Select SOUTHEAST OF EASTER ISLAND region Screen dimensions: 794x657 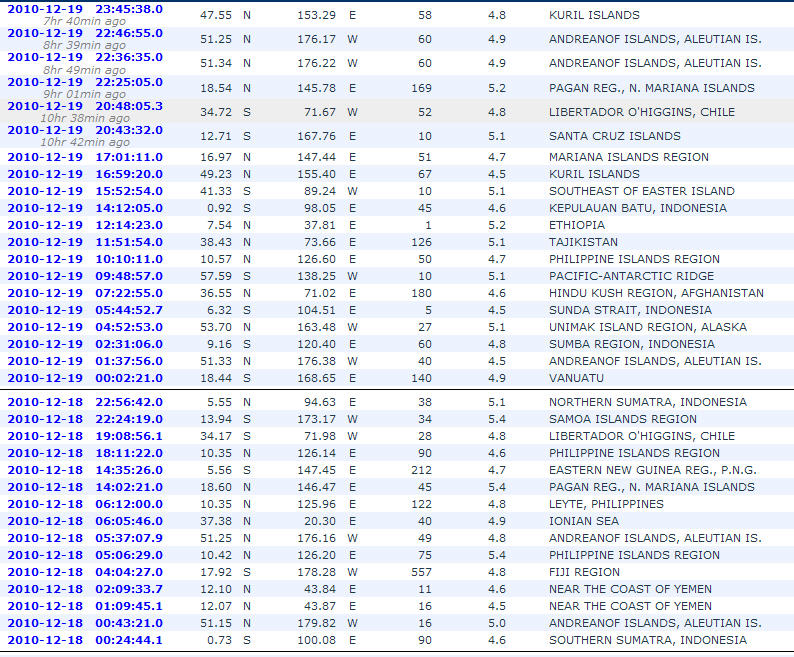(642, 191)
